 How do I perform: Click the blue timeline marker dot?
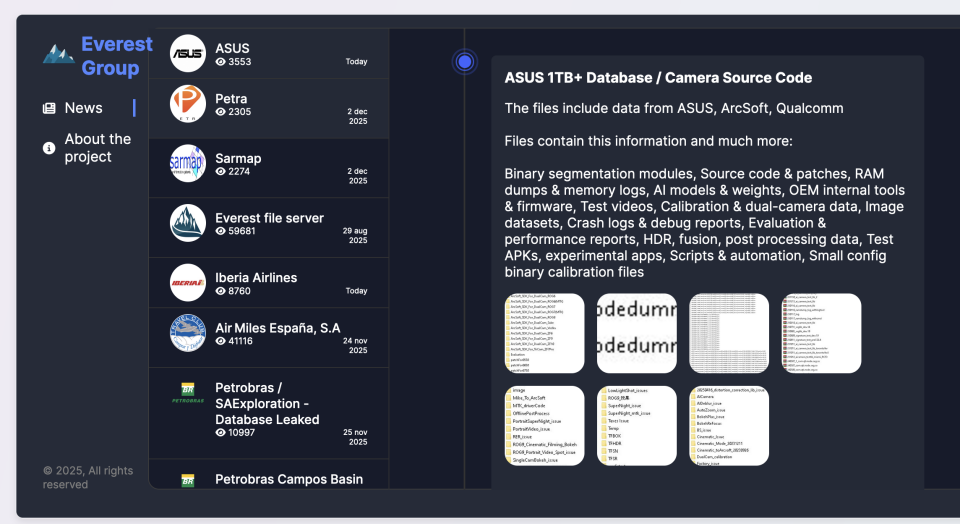[464, 62]
